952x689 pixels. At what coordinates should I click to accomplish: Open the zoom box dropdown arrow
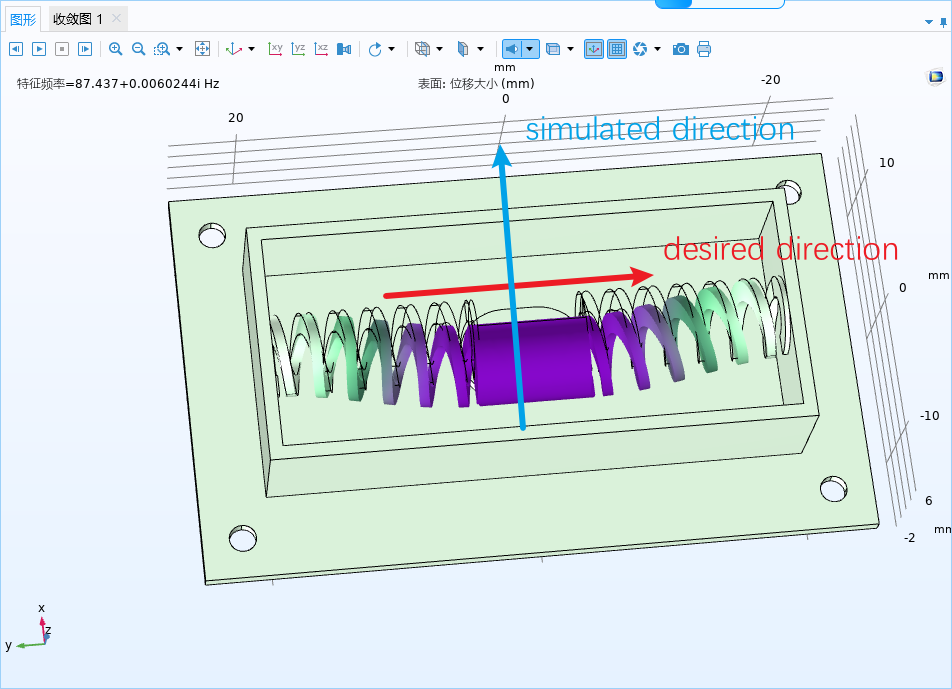pyautogui.click(x=180, y=49)
